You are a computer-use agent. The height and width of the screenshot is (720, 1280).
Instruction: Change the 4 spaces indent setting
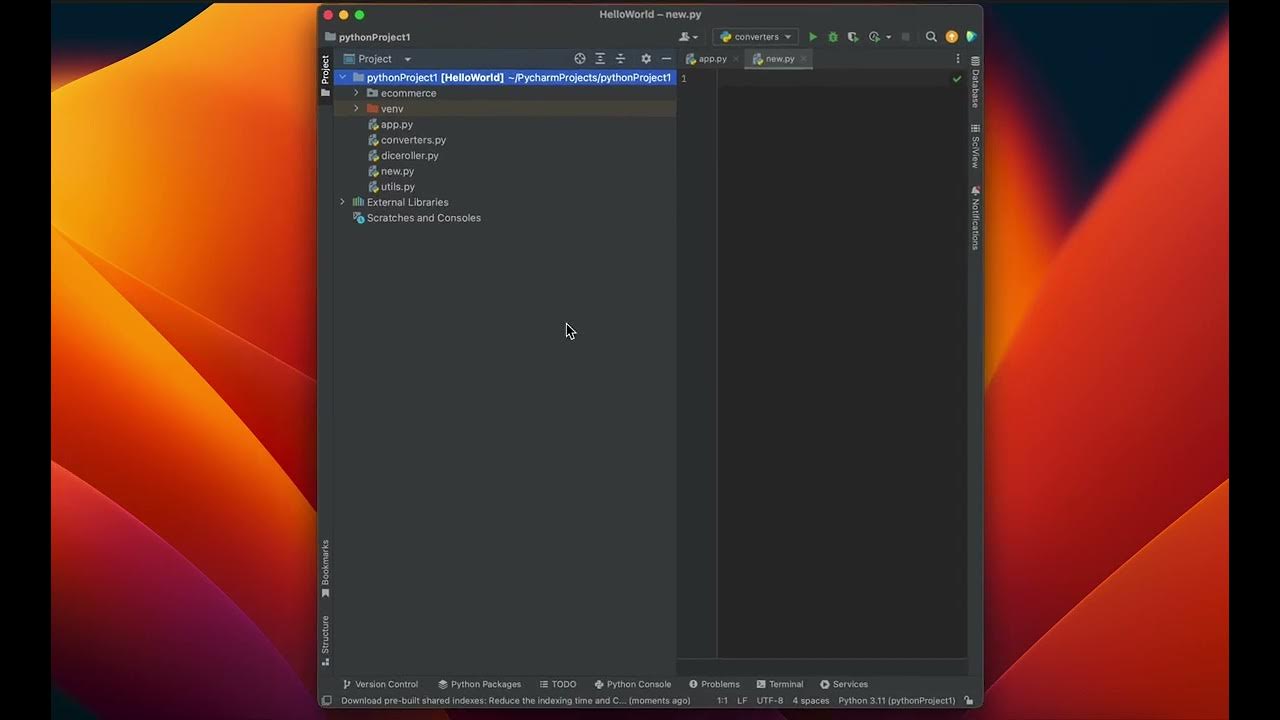click(811, 701)
